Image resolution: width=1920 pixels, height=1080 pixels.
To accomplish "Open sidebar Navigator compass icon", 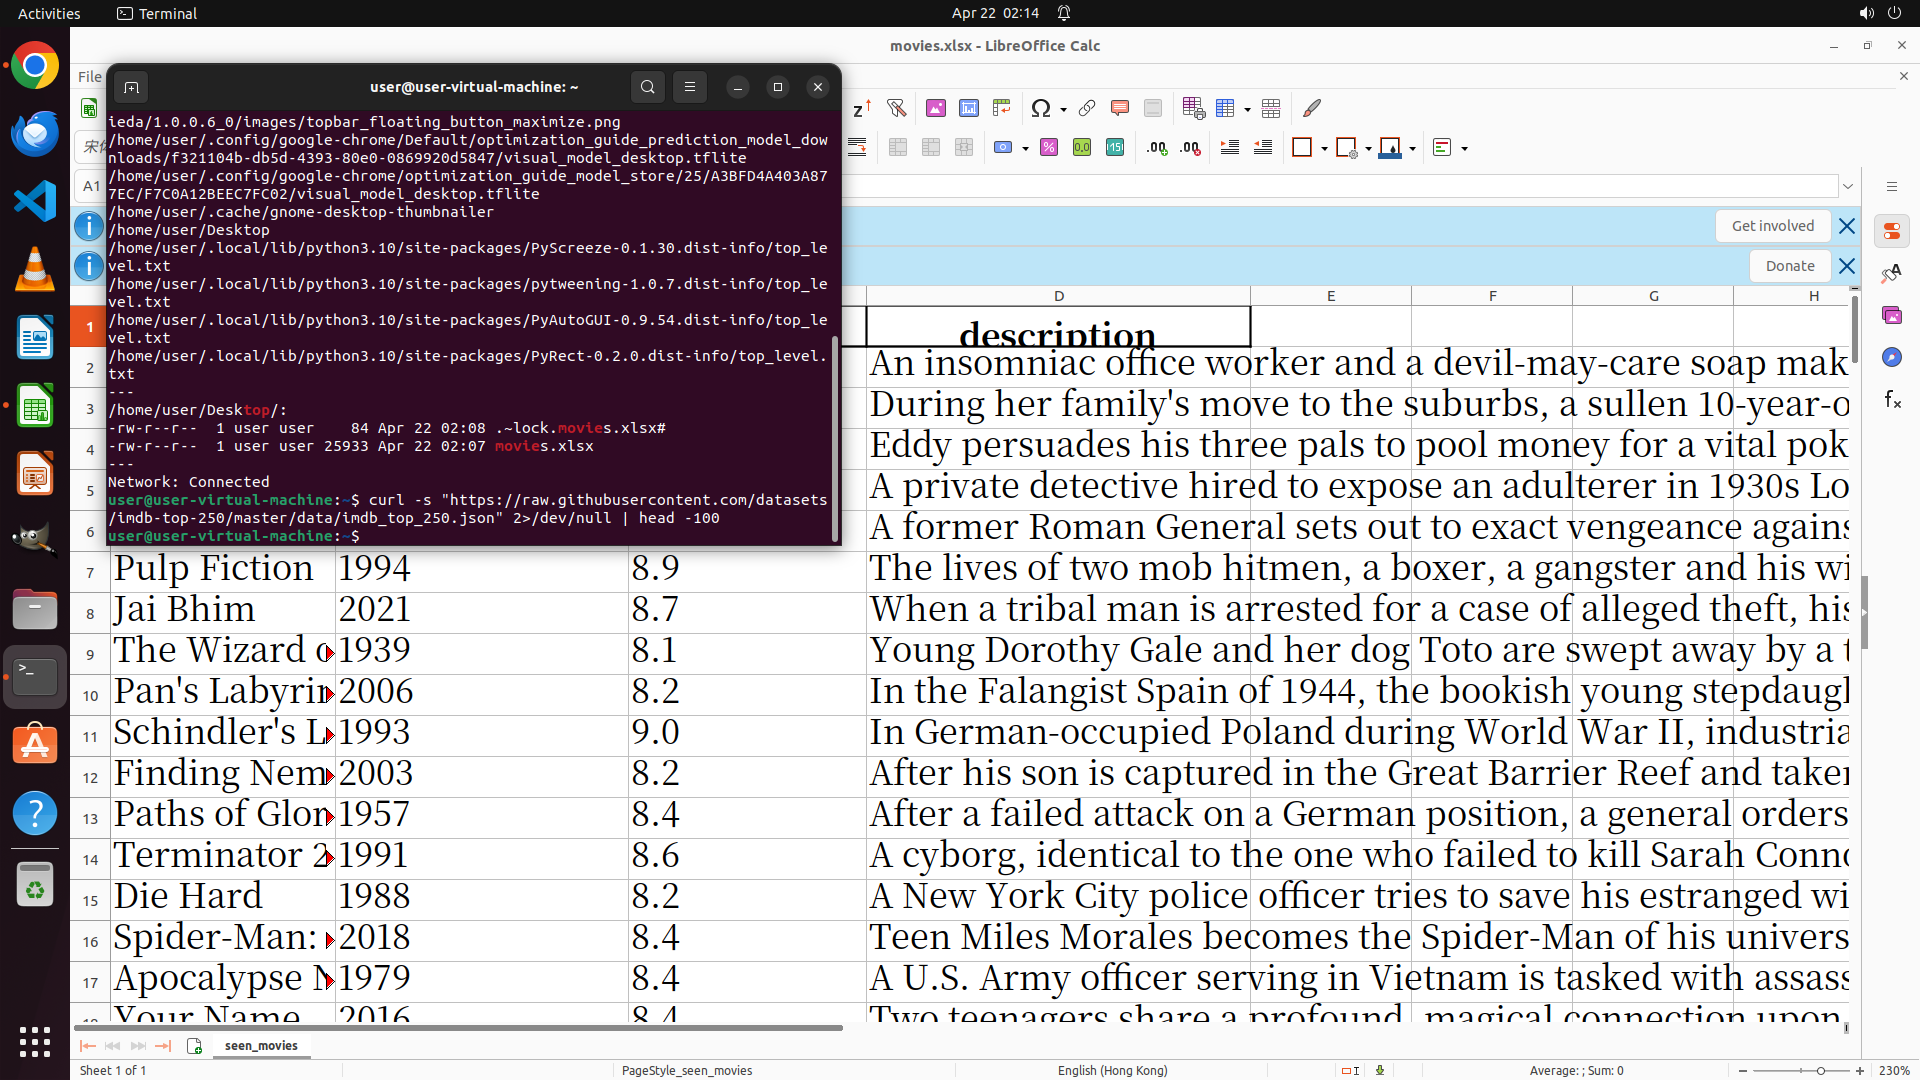I will pos(1891,357).
